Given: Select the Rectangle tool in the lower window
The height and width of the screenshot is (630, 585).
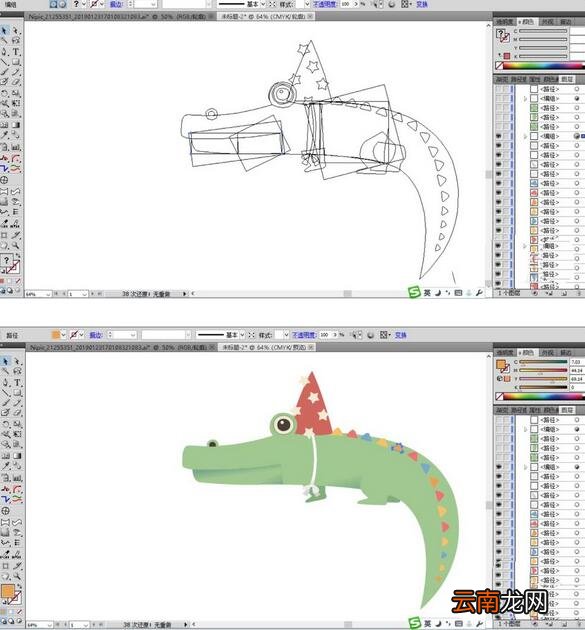Looking at the screenshot, I should (17, 393).
